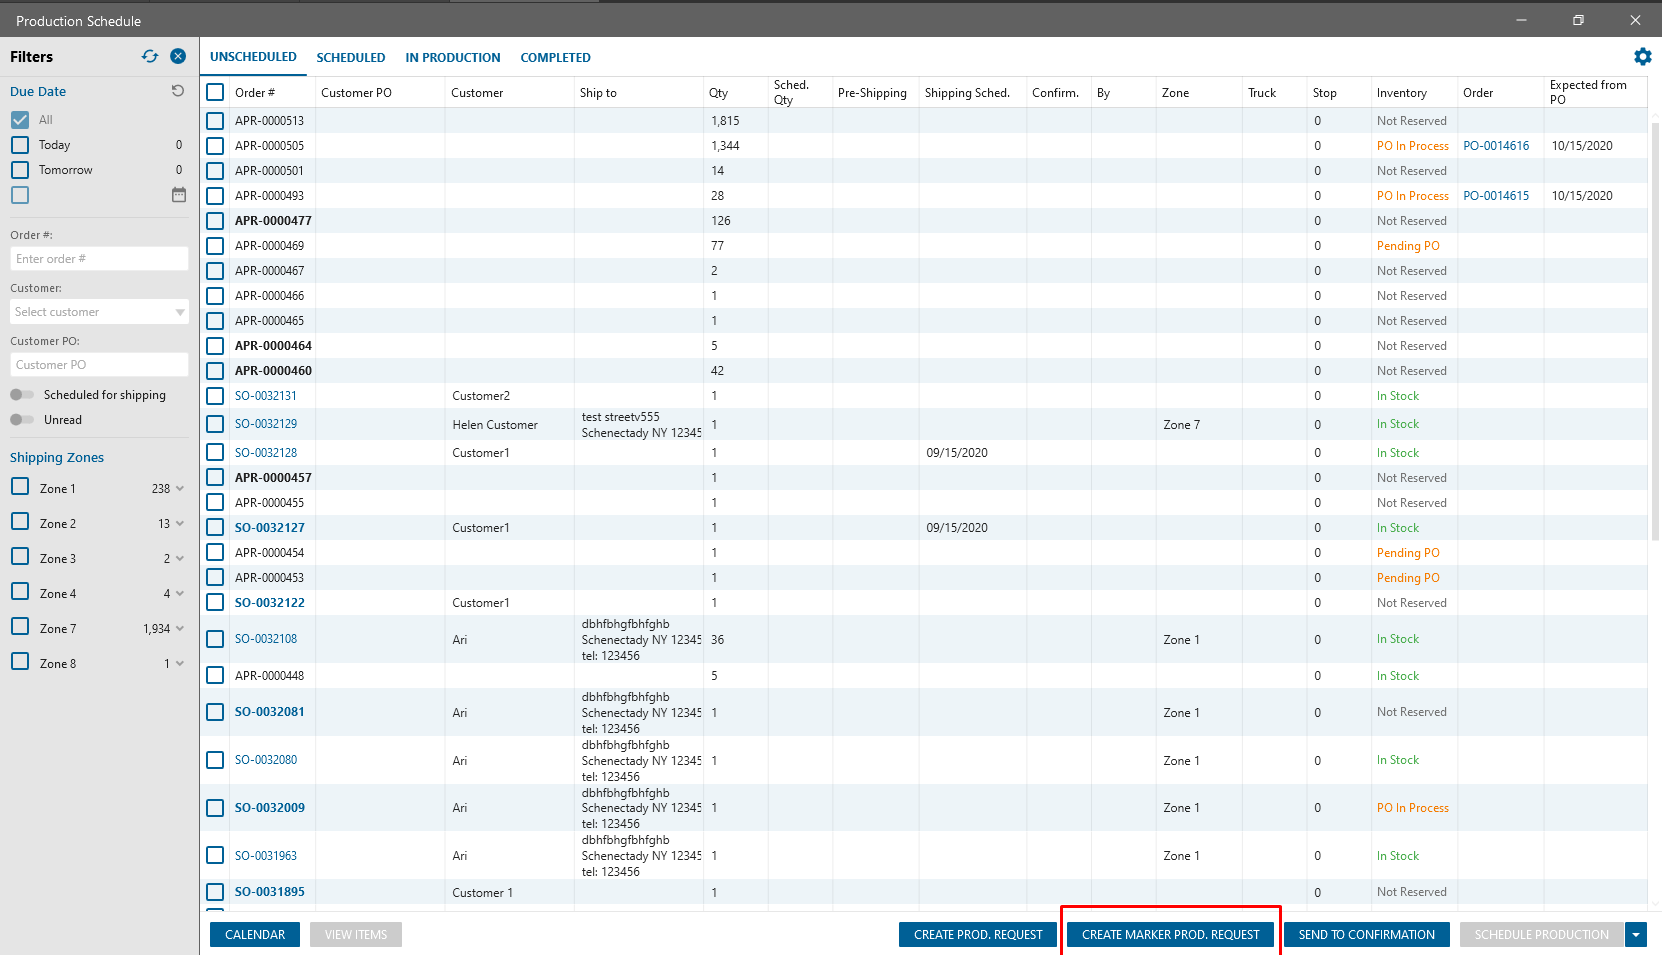
Task: Open sales order SO-0031963 link
Action: [266, 856]
